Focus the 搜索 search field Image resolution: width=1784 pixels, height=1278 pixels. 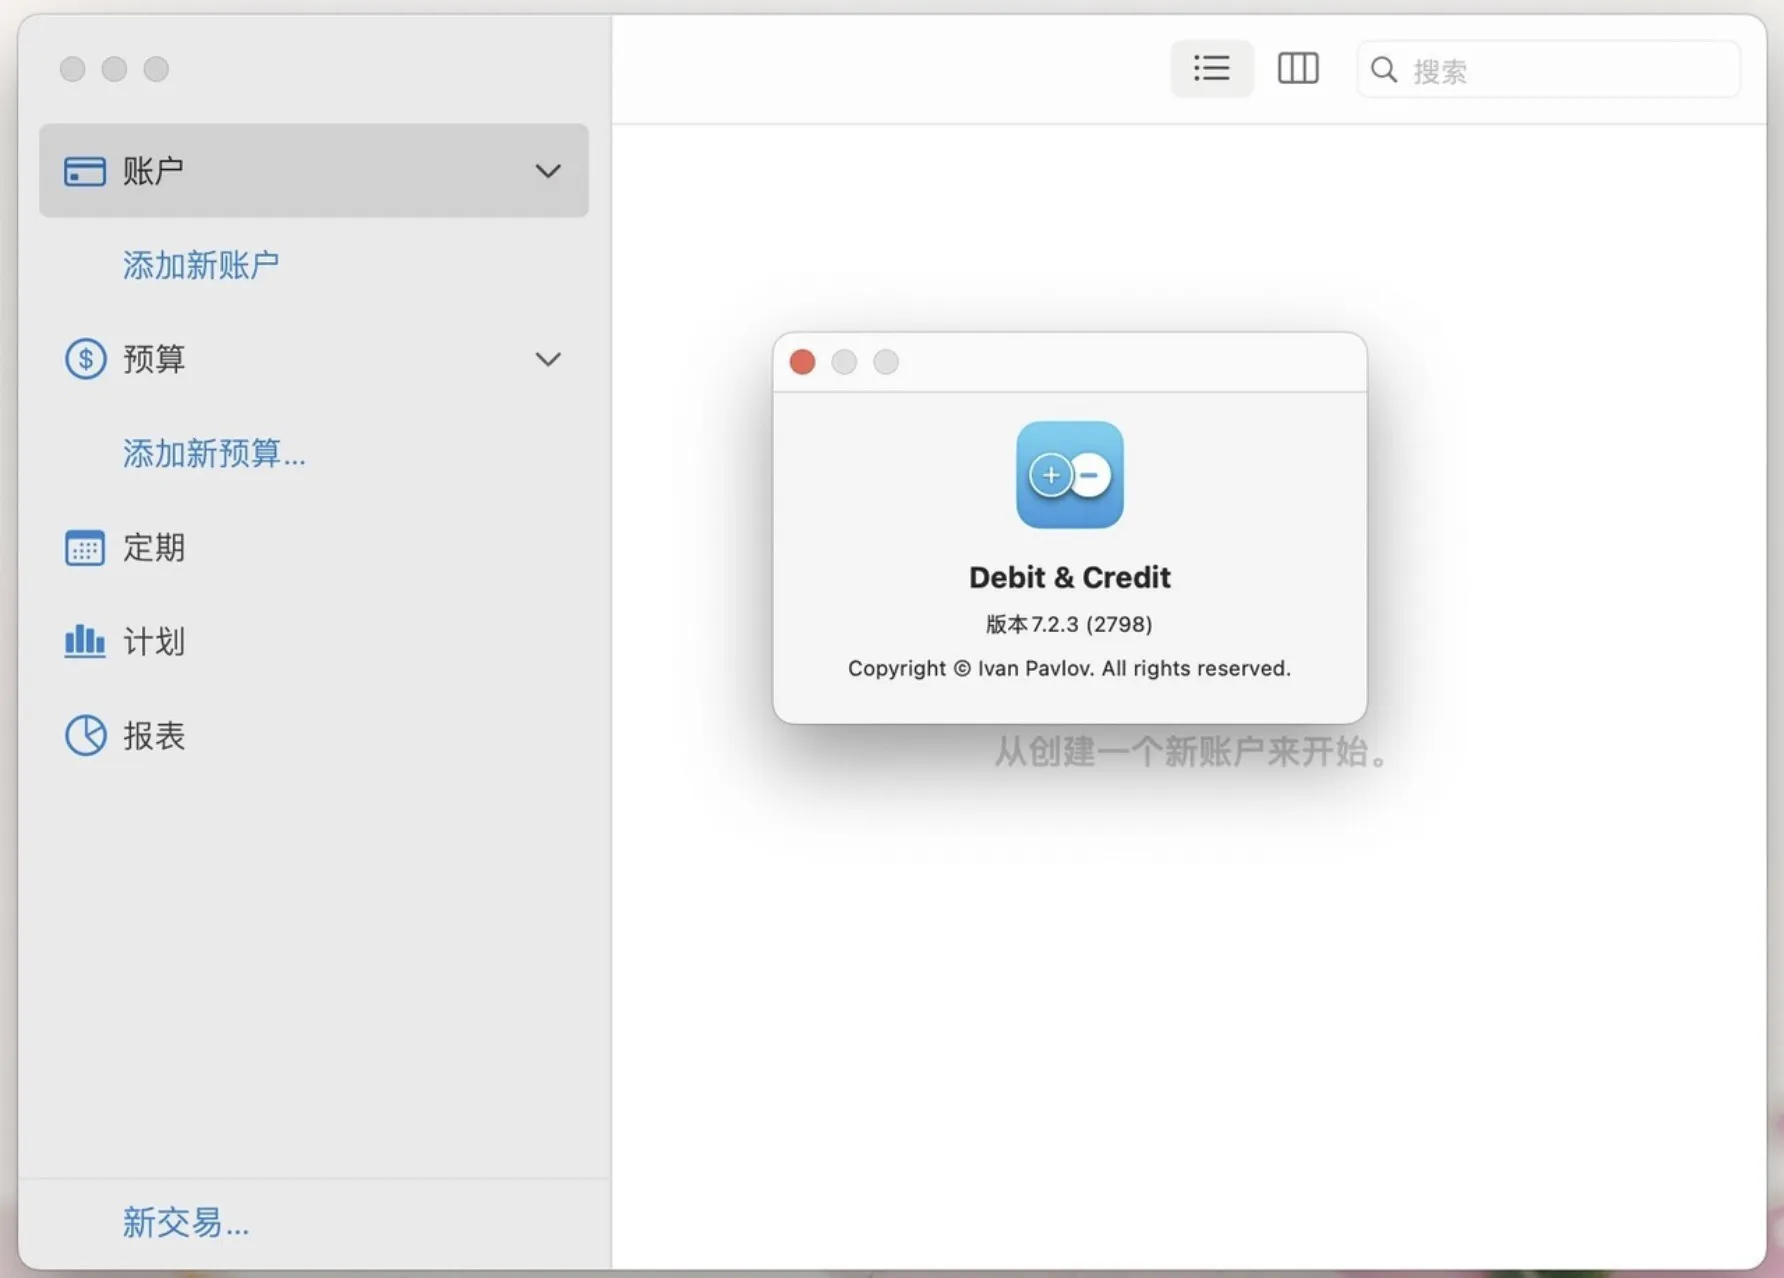click(x=1547, y=69)
